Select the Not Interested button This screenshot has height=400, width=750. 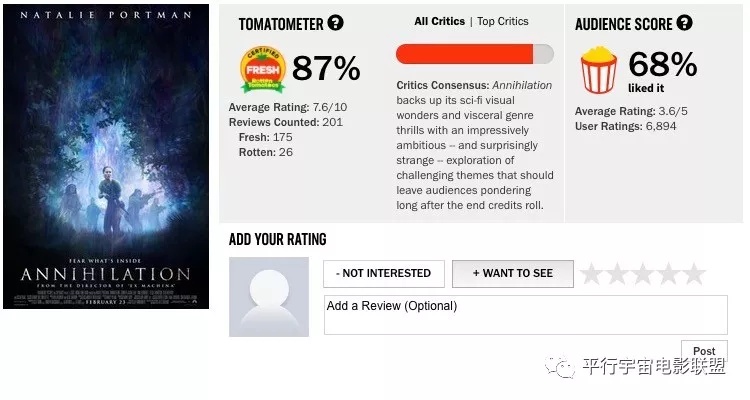pyautogui.click(x=384, y=274)
